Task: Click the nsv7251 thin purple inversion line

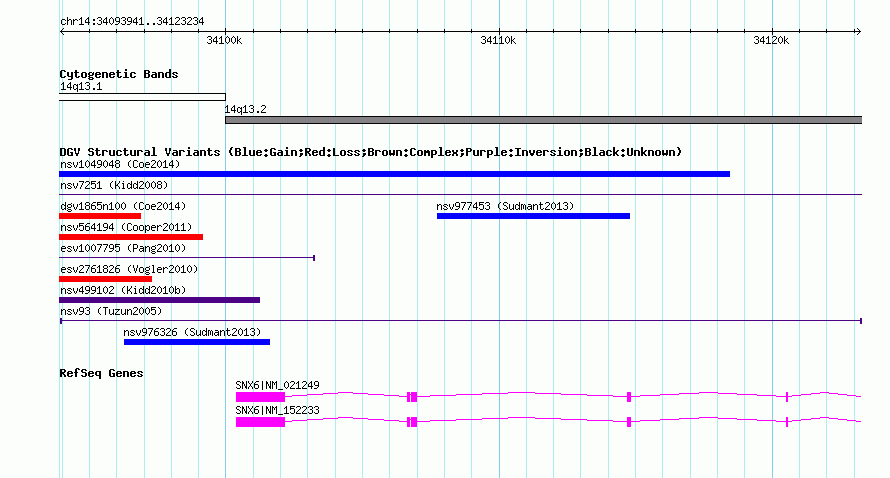Action: pyautogui.click(x=460, y=195)
